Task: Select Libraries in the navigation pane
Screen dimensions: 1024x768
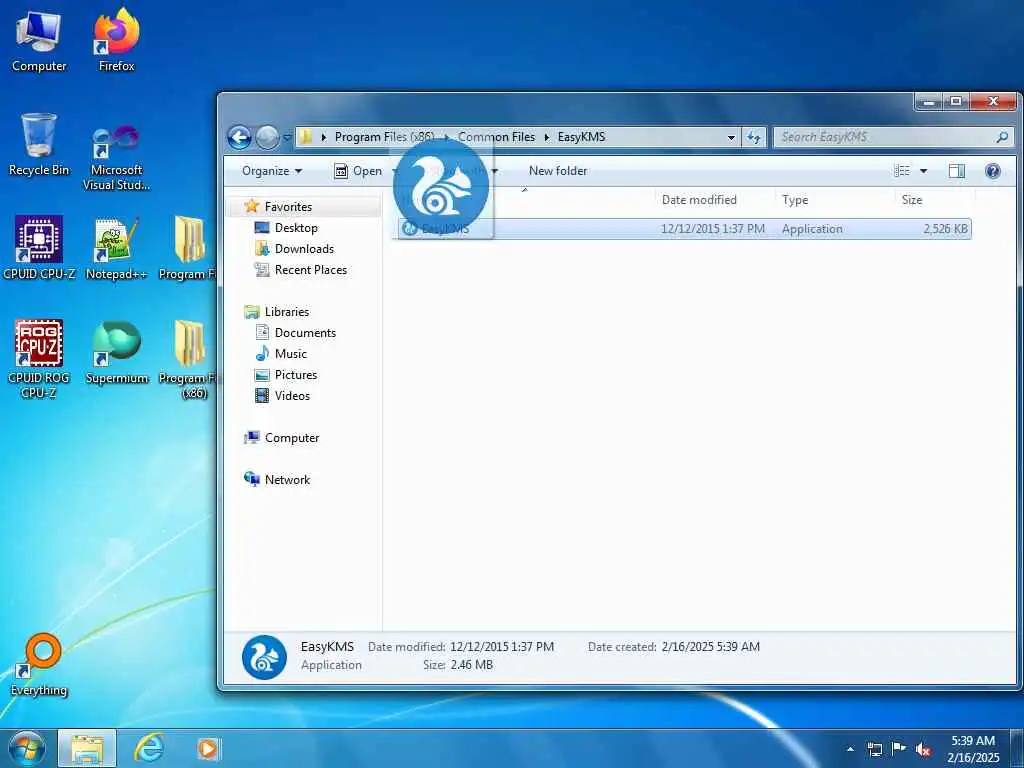Action: tap(287, 312)
